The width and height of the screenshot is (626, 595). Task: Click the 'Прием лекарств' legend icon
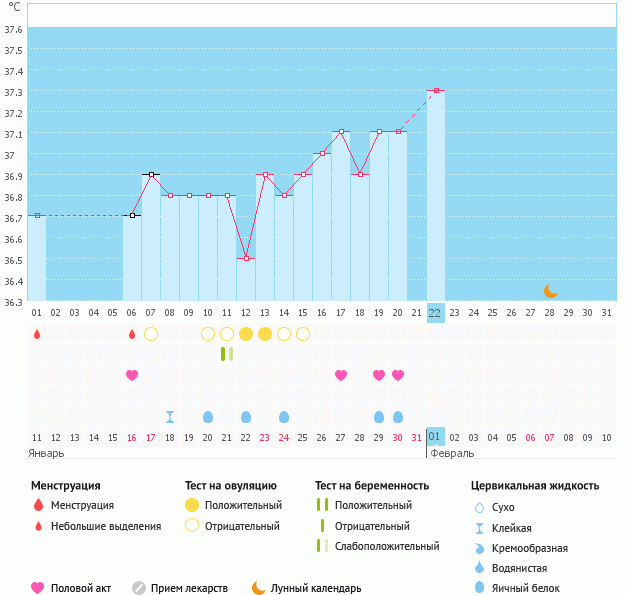point(139,588)
